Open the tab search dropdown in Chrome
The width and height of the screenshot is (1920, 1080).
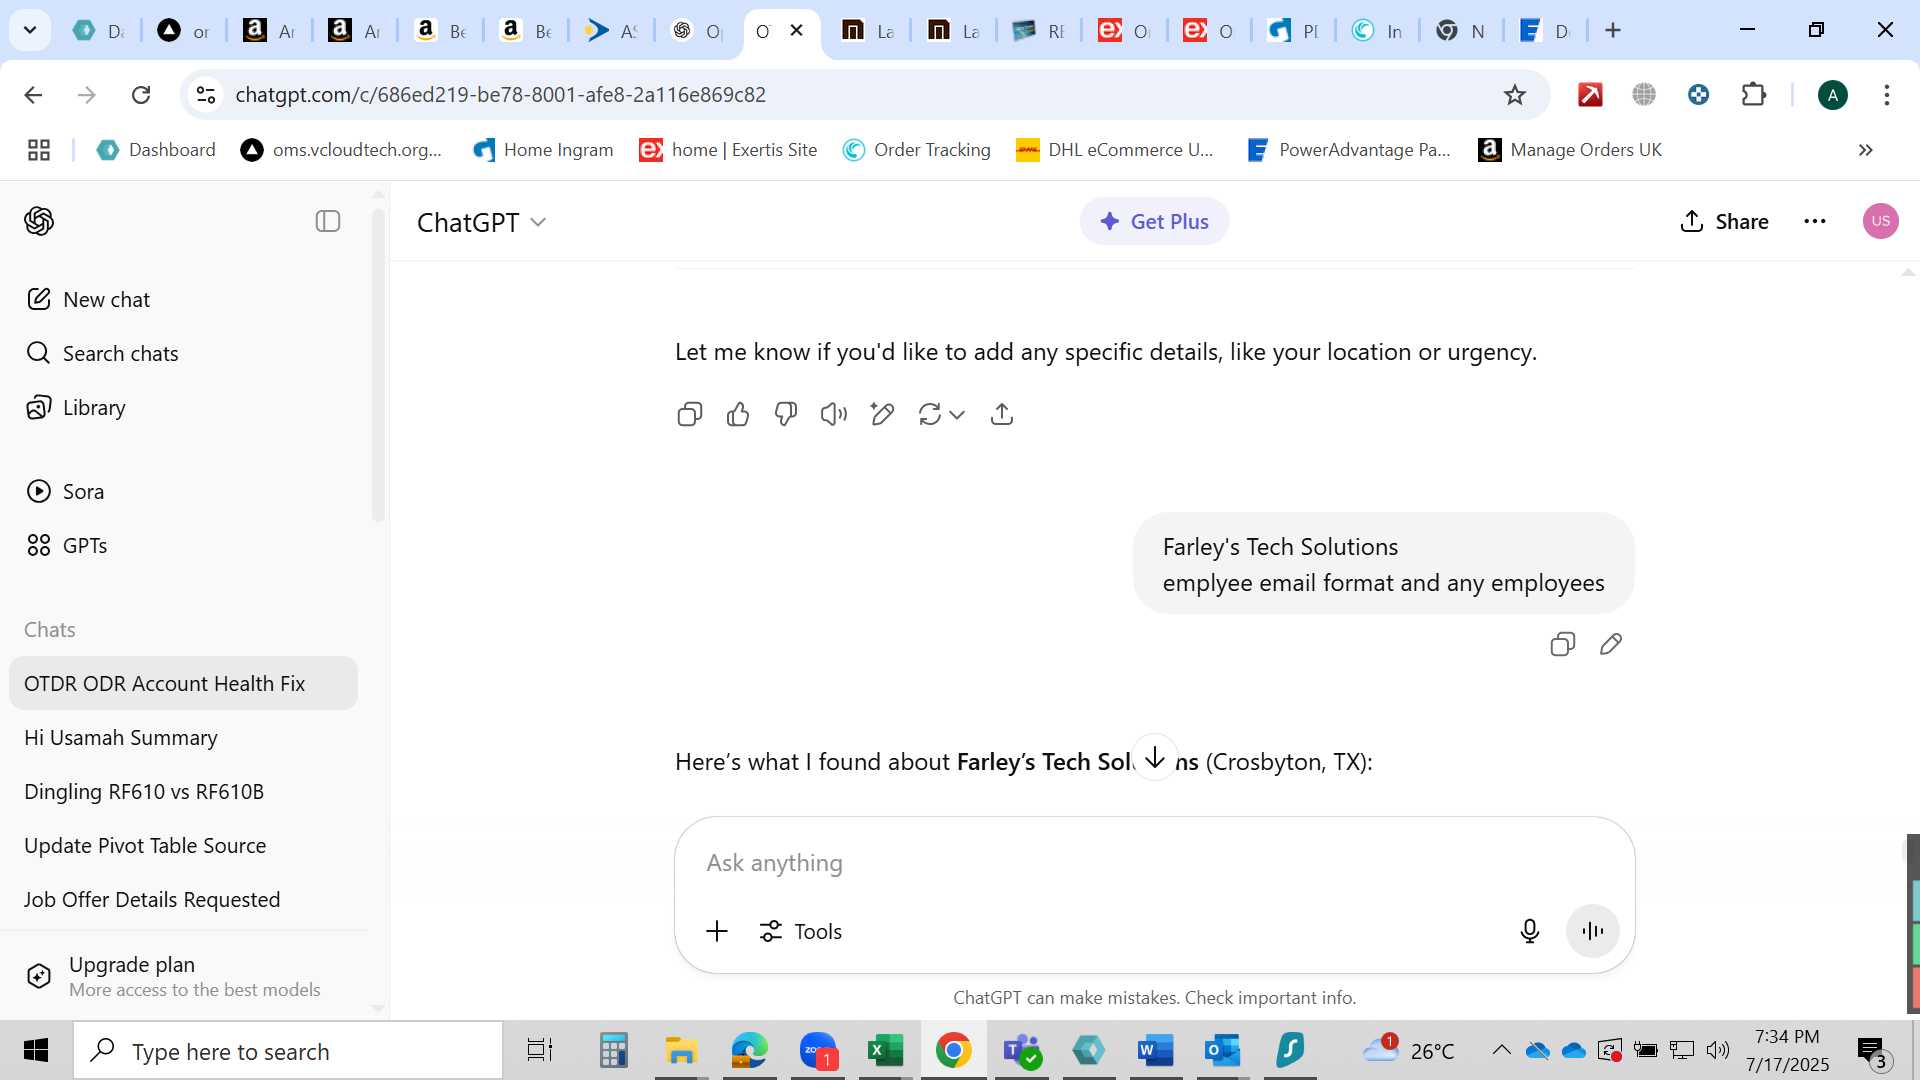(30, 30)
